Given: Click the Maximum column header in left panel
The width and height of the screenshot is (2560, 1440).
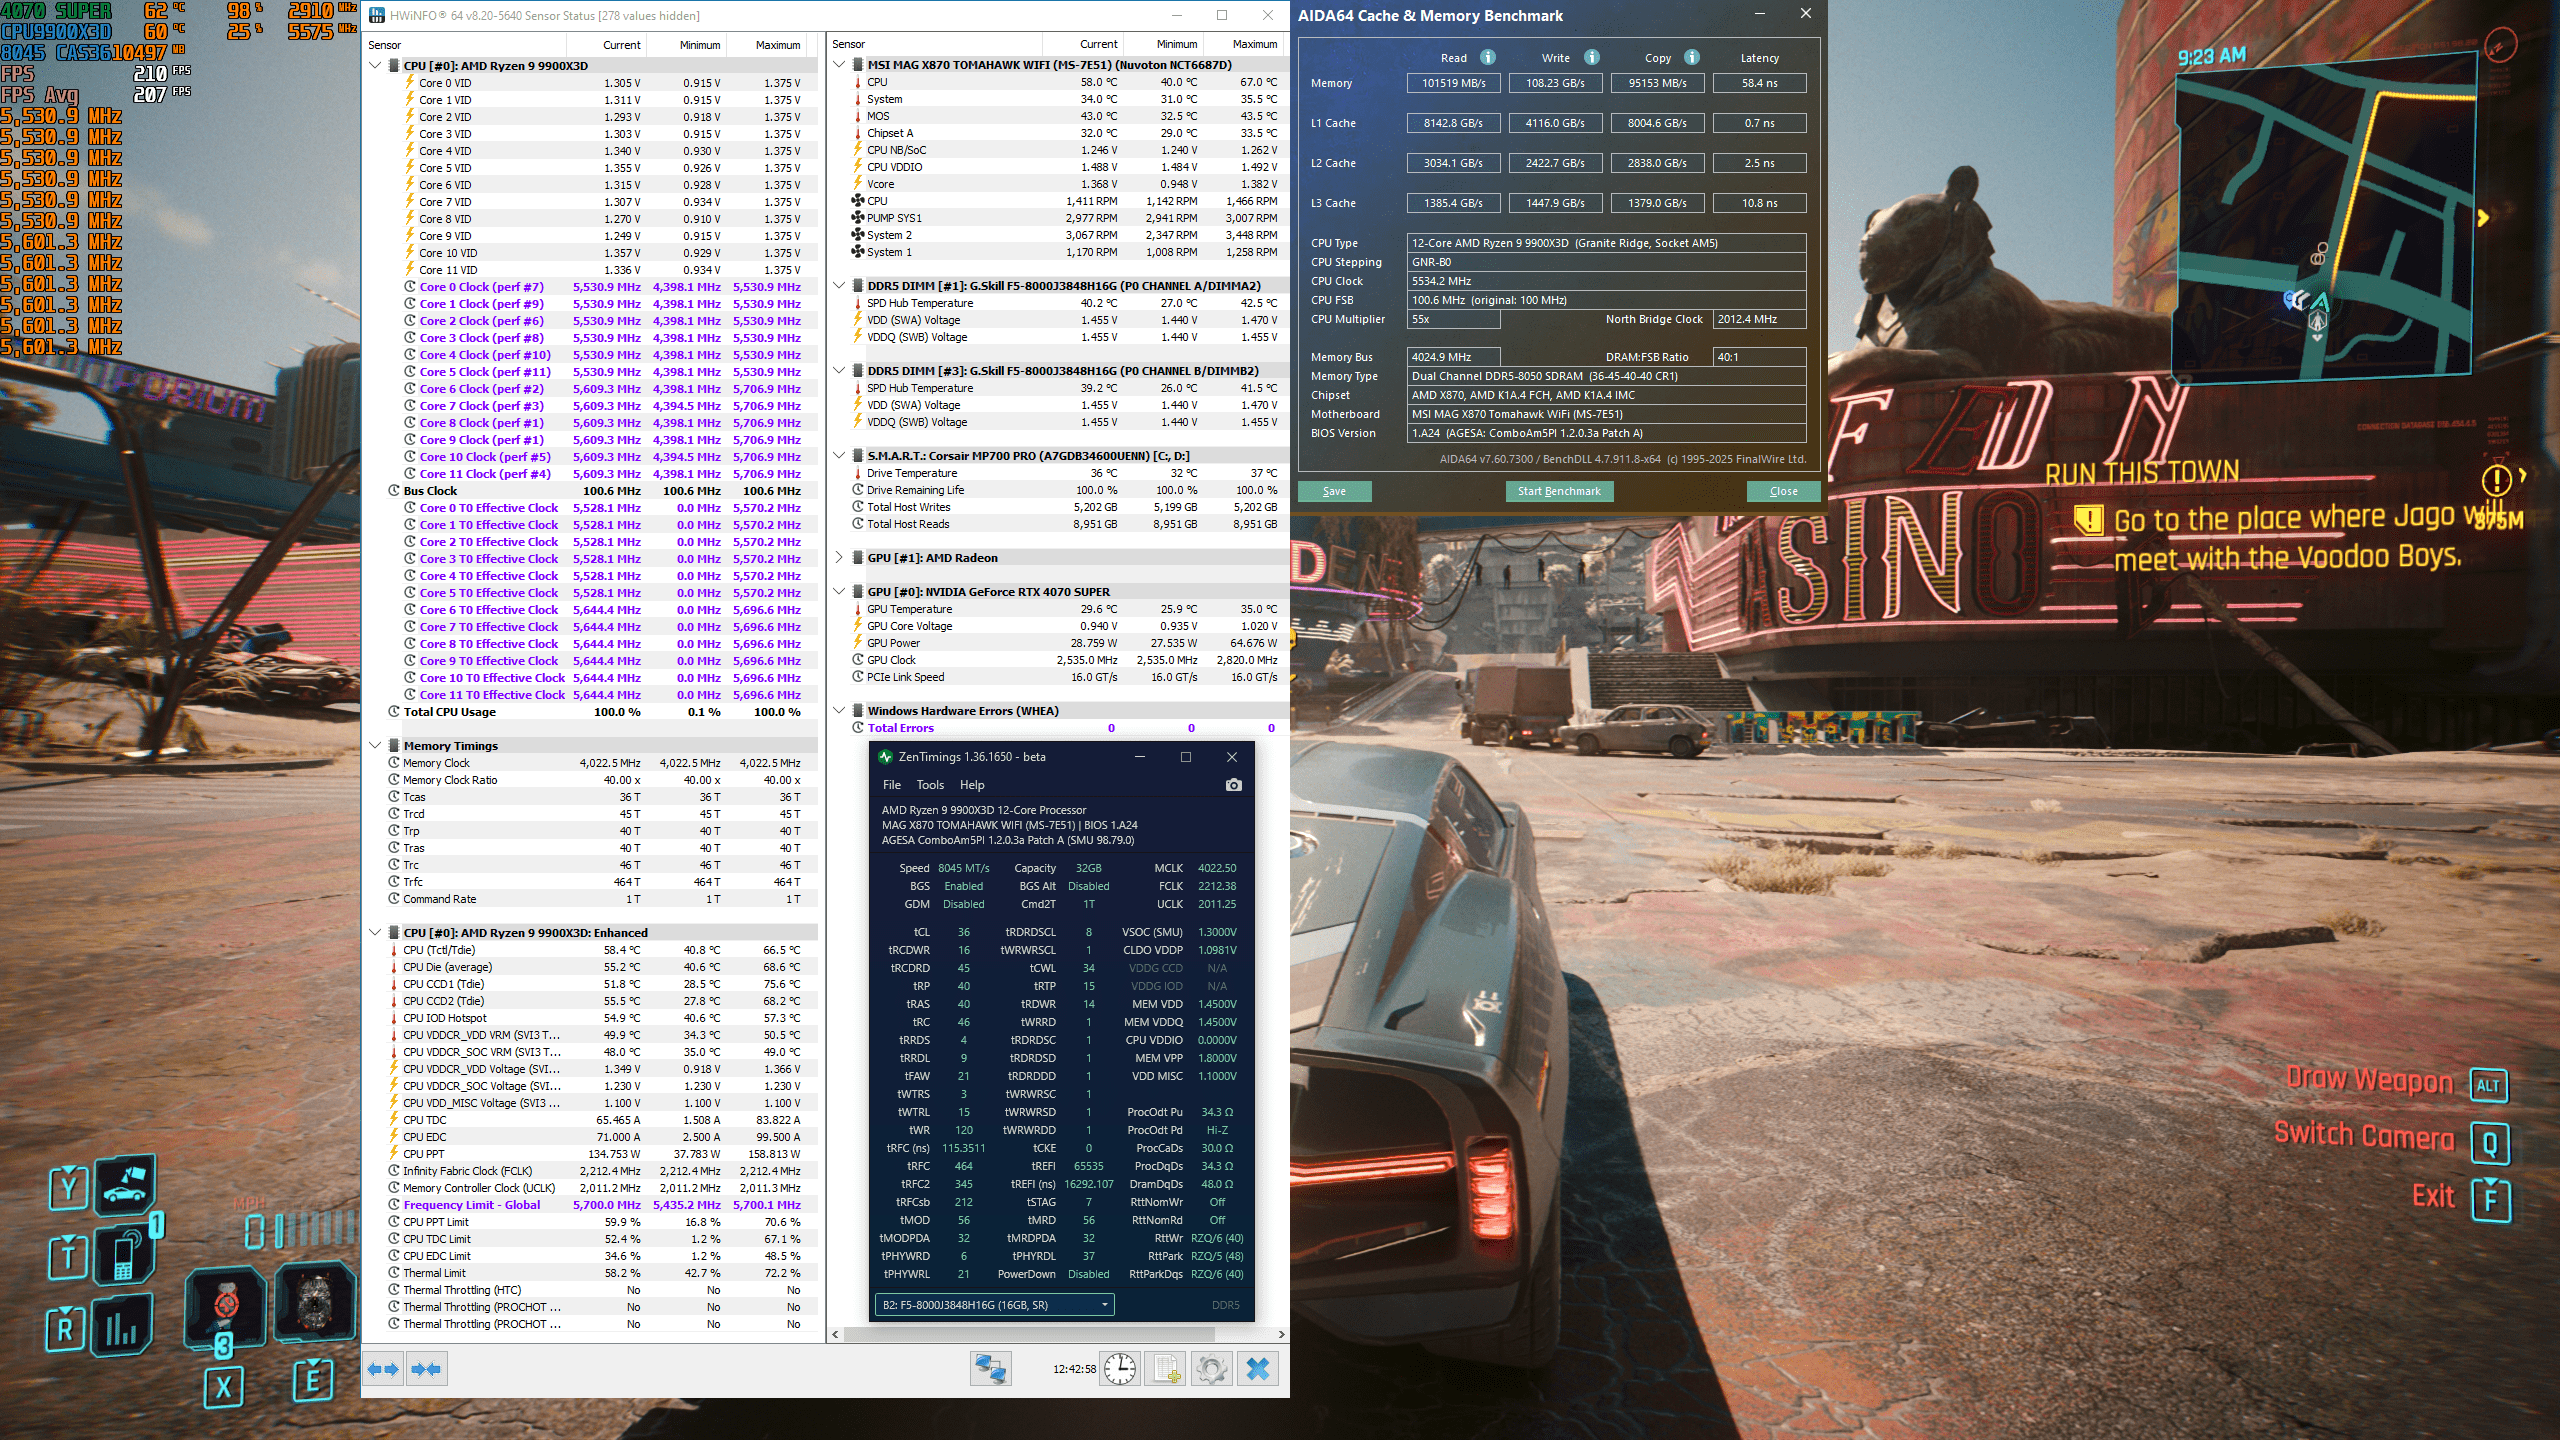Looking at the screenshot, I should click(777, 45).
